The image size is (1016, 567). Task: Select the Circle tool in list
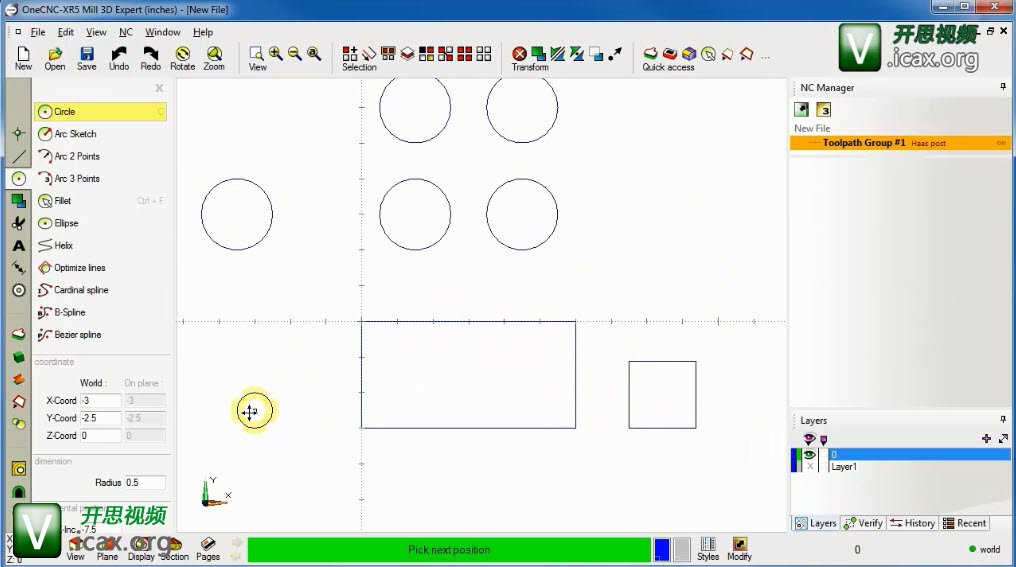pyautogui.click(x=100, y=111)
